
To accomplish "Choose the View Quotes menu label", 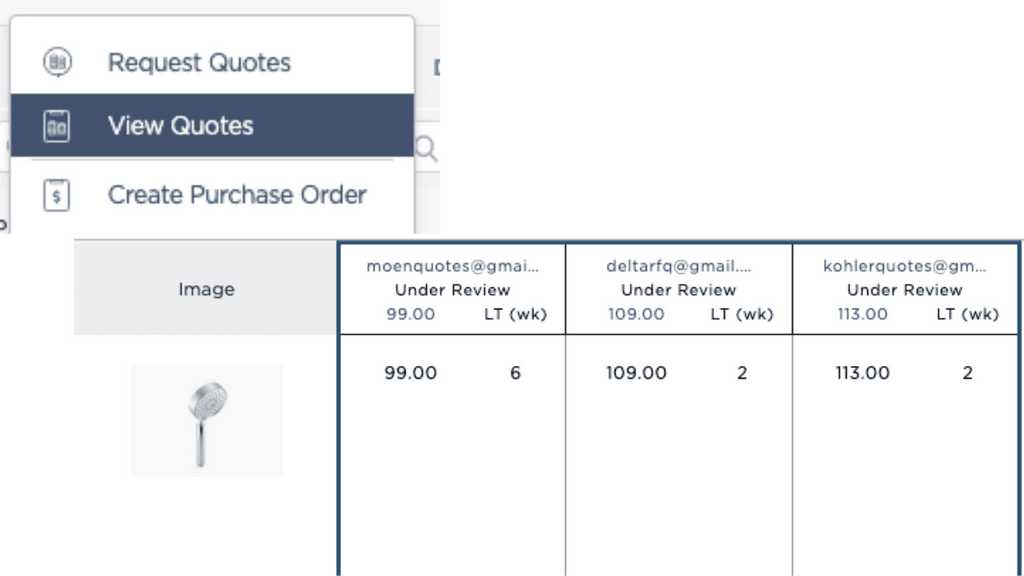I will click(181, 126).
